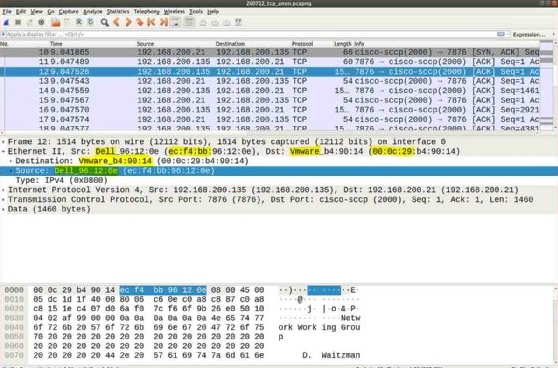Reload this capture file
Image resolution: width=558 pixels, height=368 pixels.
coord(90,22)
